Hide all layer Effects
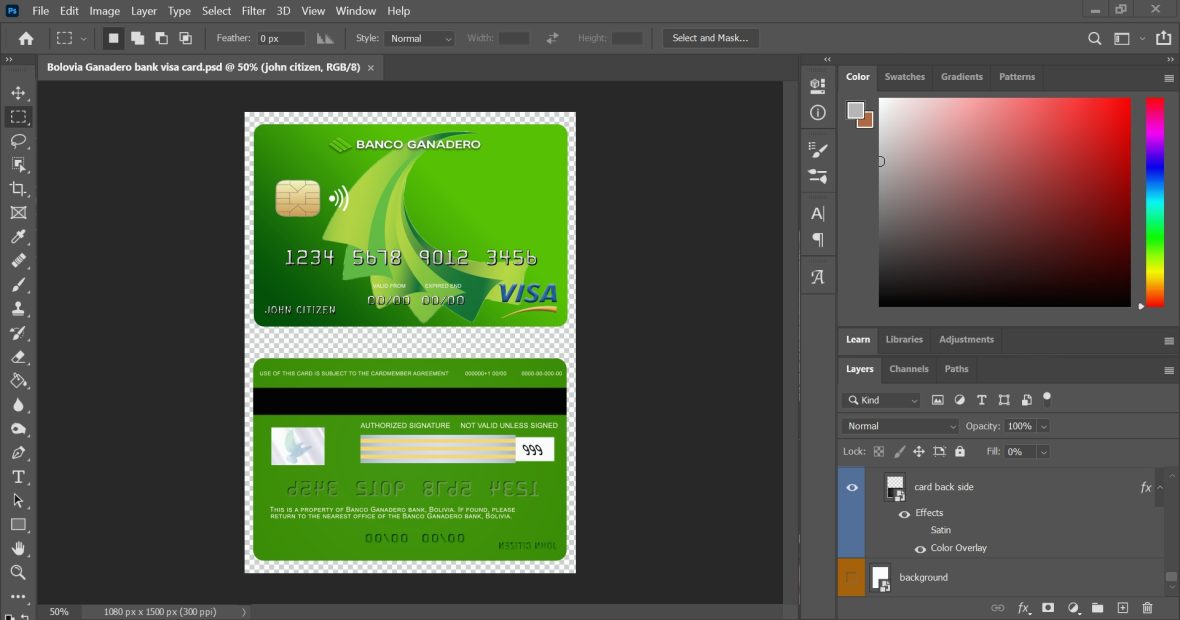This screenshot has width=1180, height=620. [904, 512]
